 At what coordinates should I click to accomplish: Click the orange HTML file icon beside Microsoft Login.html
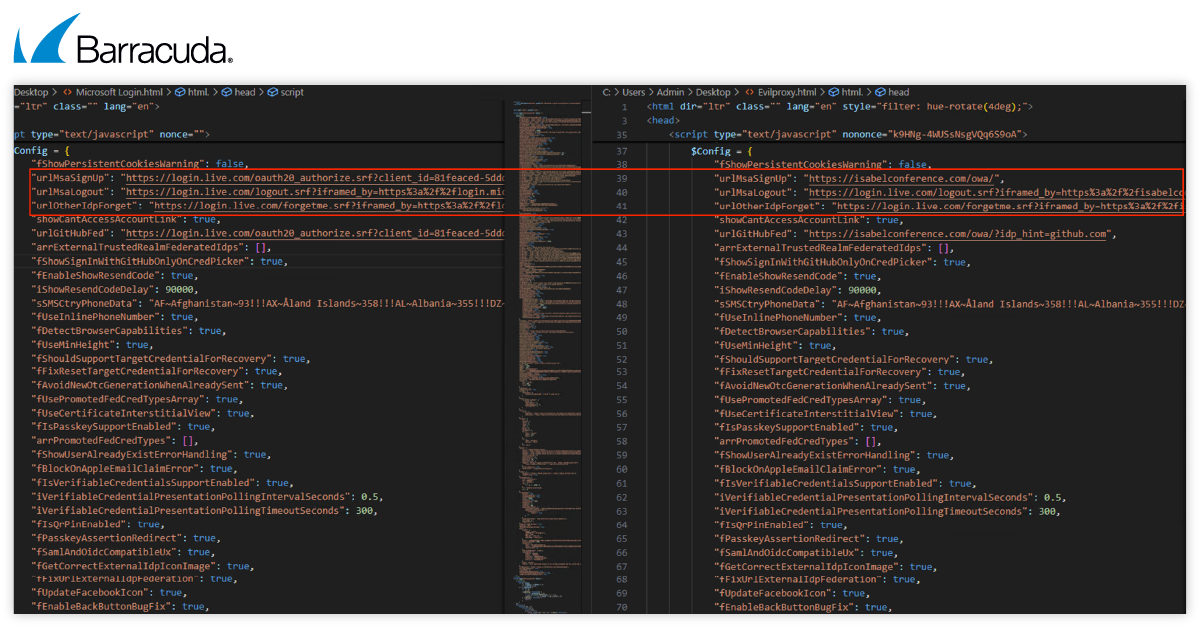pos(68,92)
